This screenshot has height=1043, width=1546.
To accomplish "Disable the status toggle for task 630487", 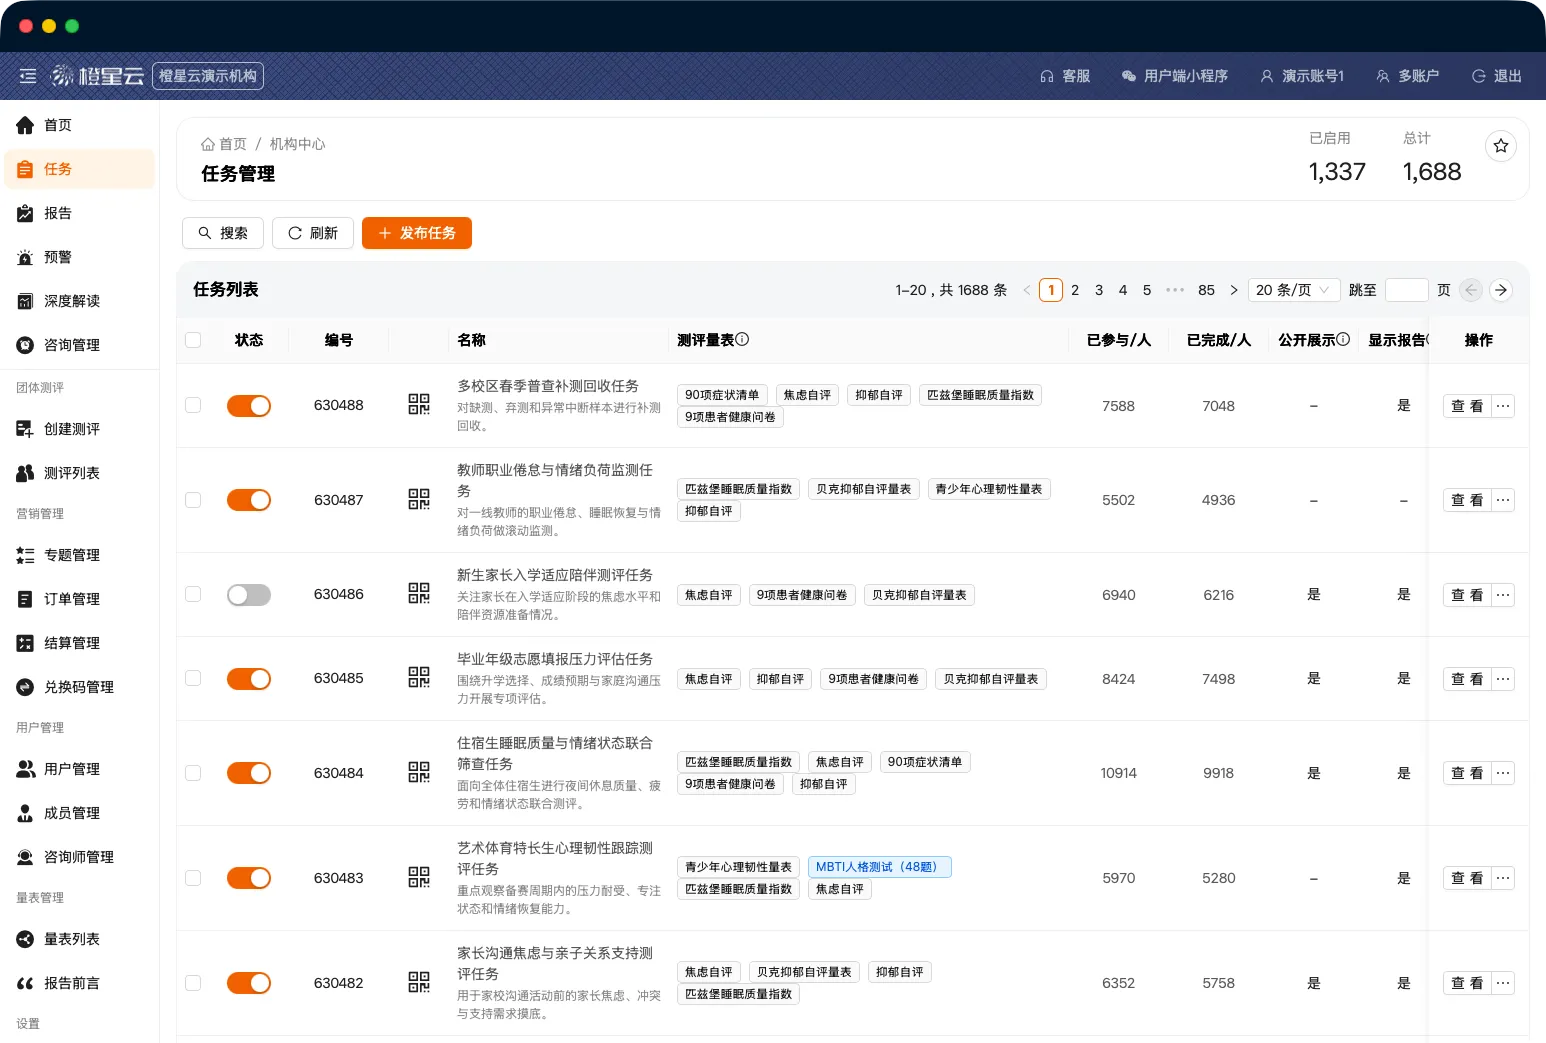I will tap(248, 500).
